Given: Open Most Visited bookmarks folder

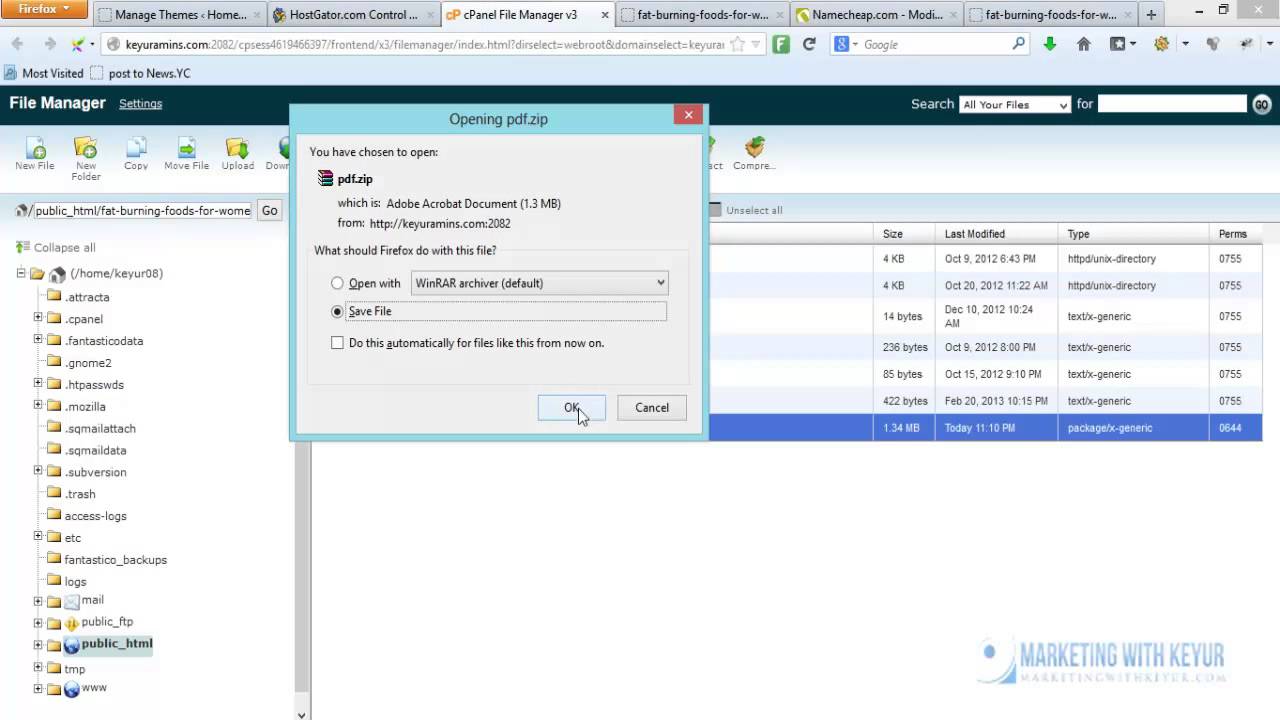Looking at the screenshot, I should tap(44, 73).
